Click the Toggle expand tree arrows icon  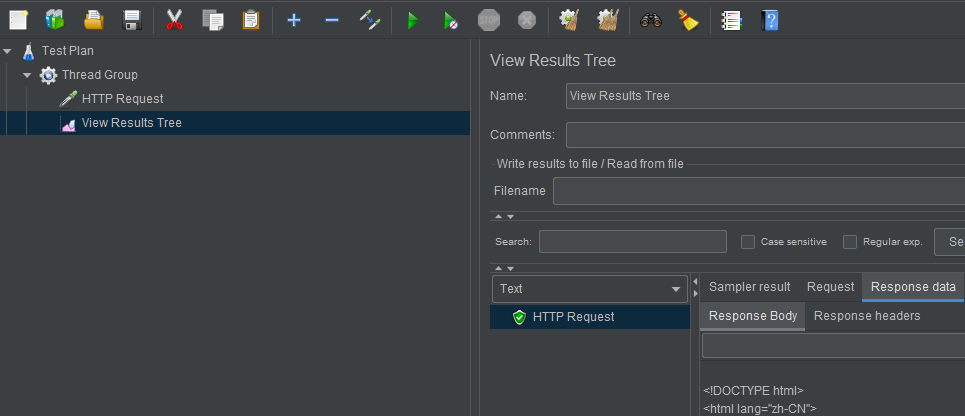pos(370,20)
